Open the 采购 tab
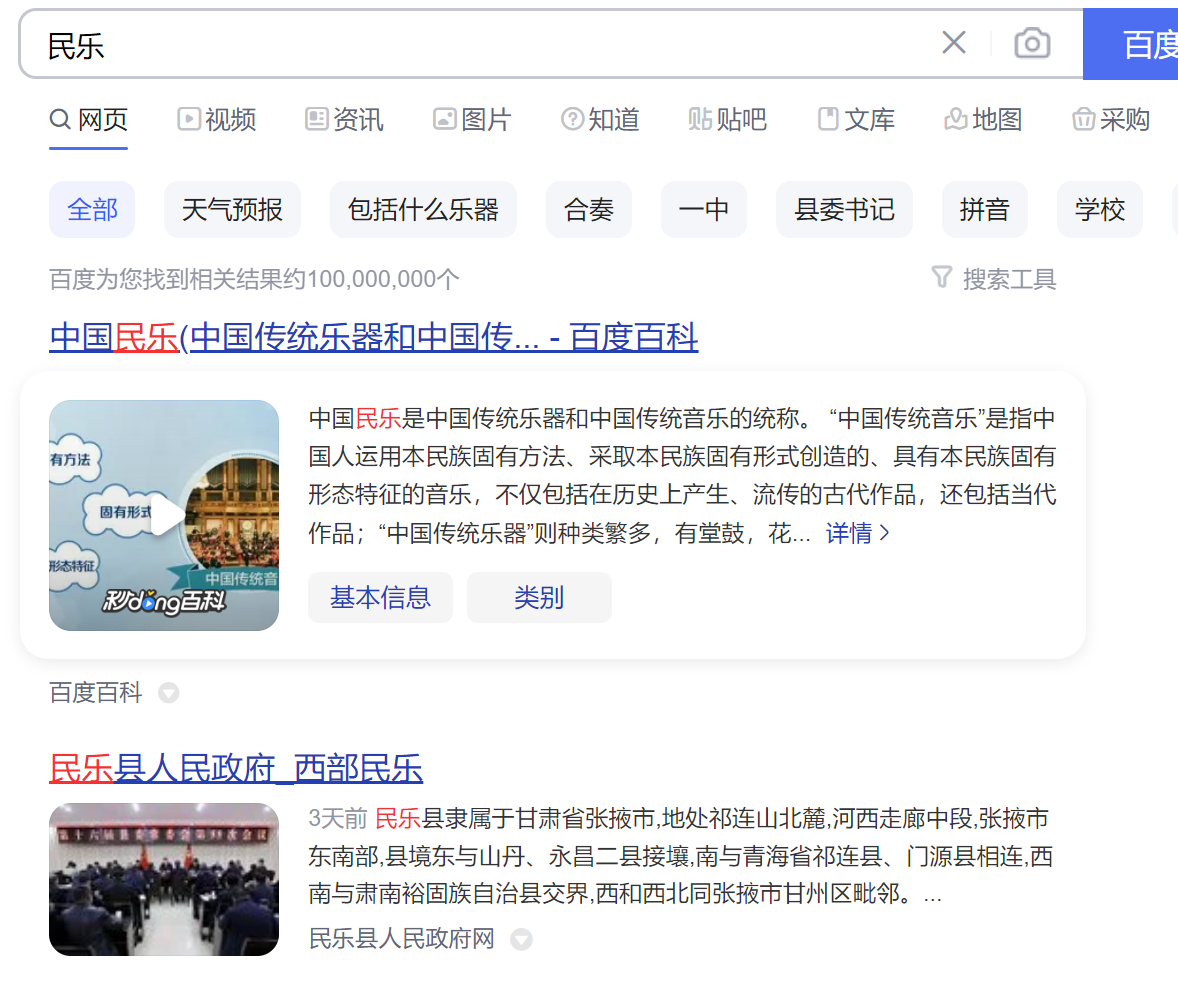This screenshot has width=1178, height=981. click(x=1111, y=119)
